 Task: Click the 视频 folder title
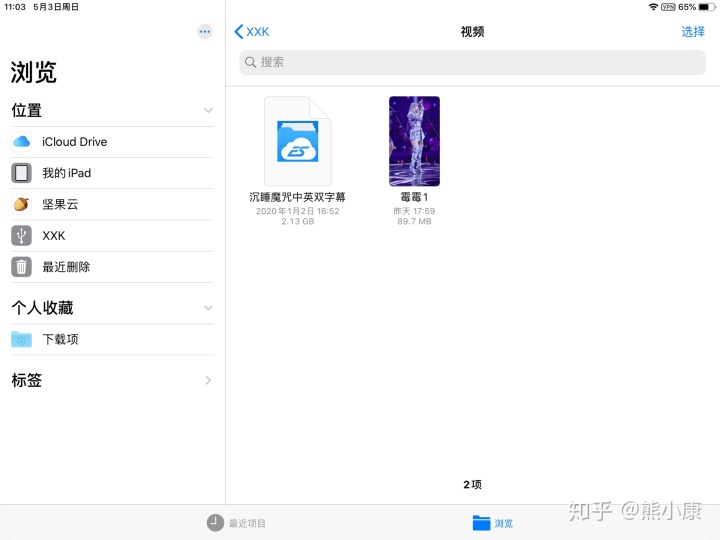click(x=472, y=32)
